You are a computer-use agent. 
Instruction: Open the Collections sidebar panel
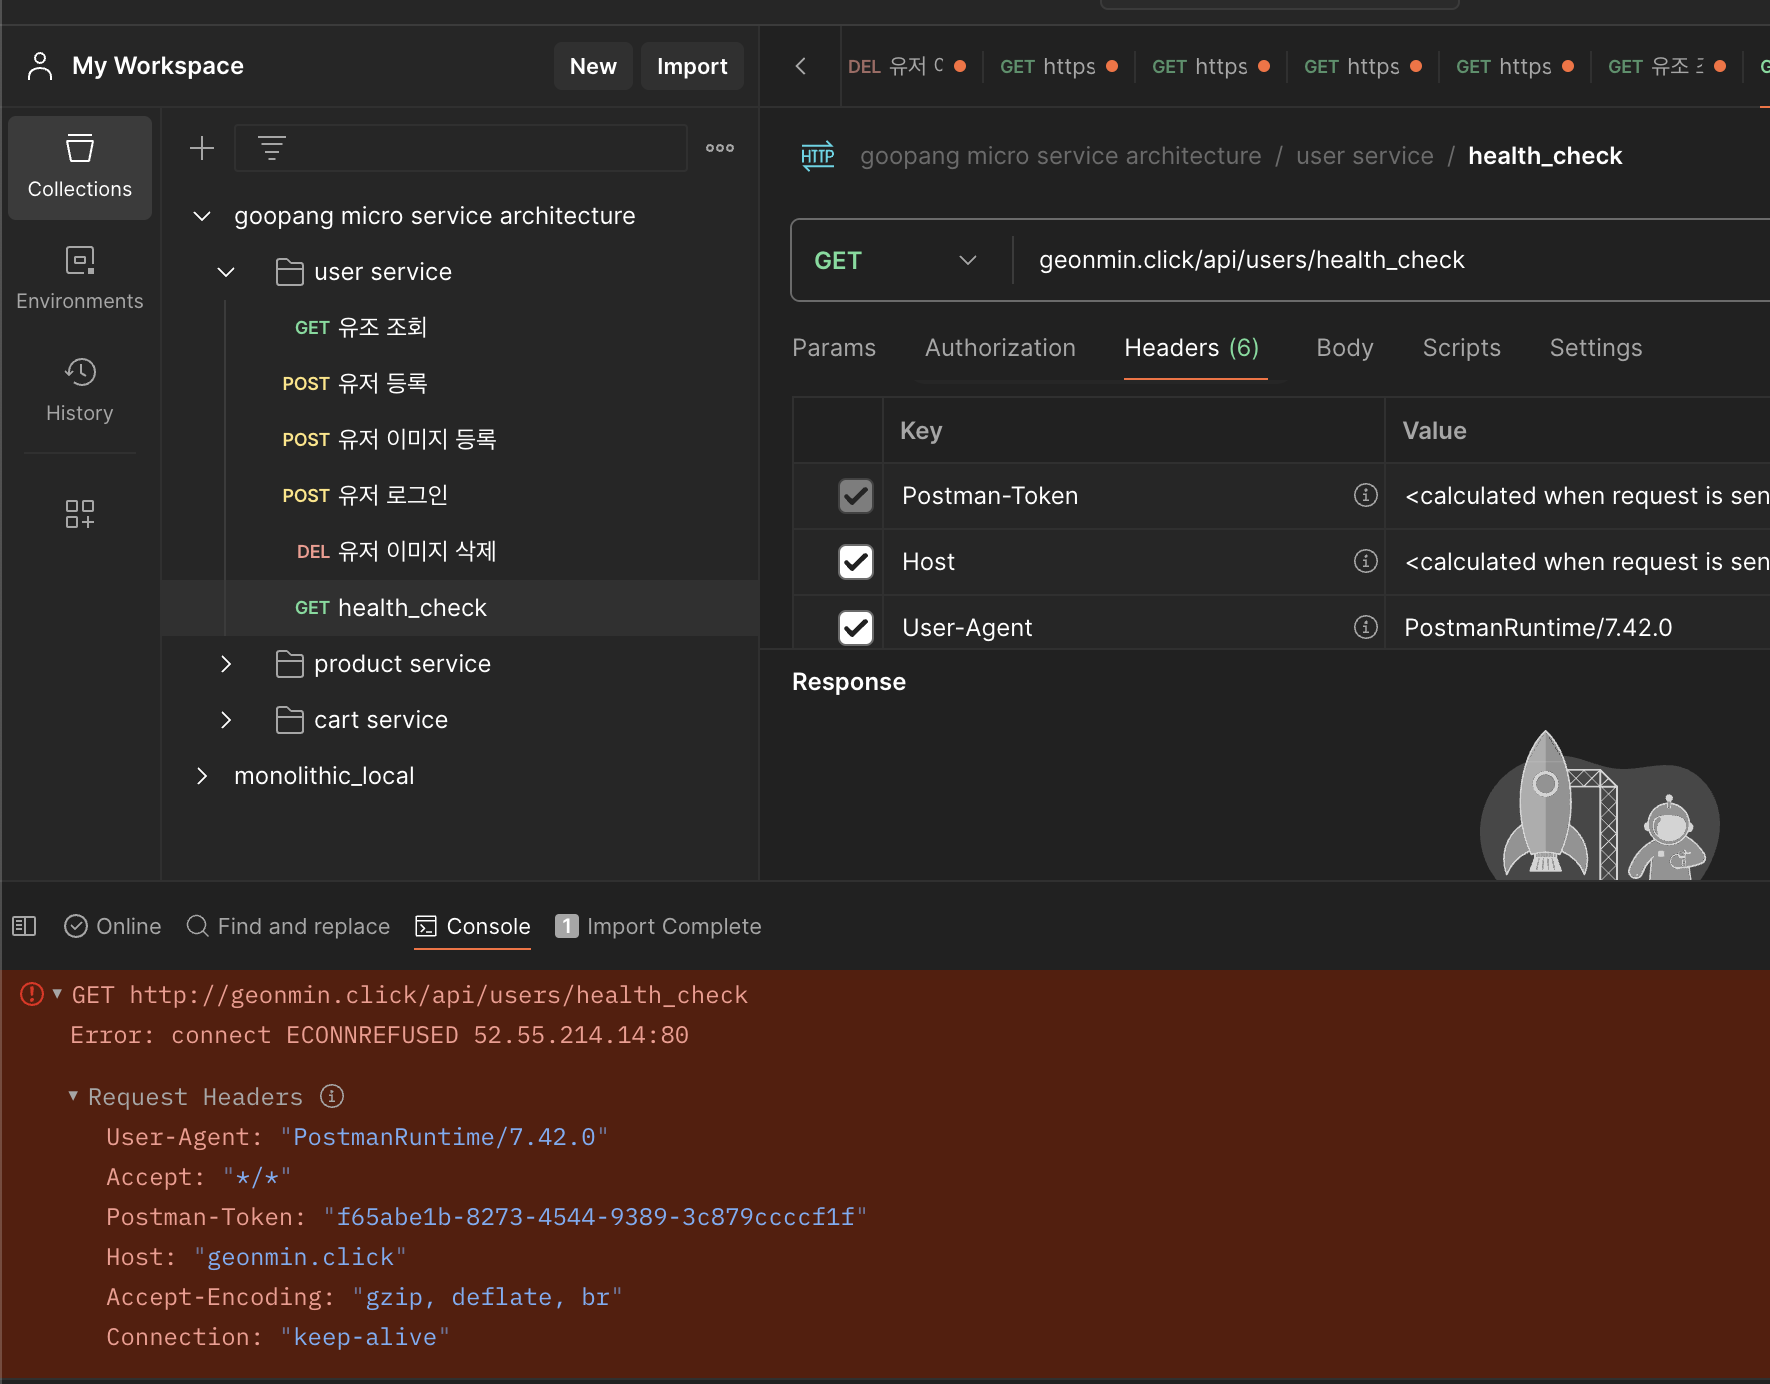(80, 167)
